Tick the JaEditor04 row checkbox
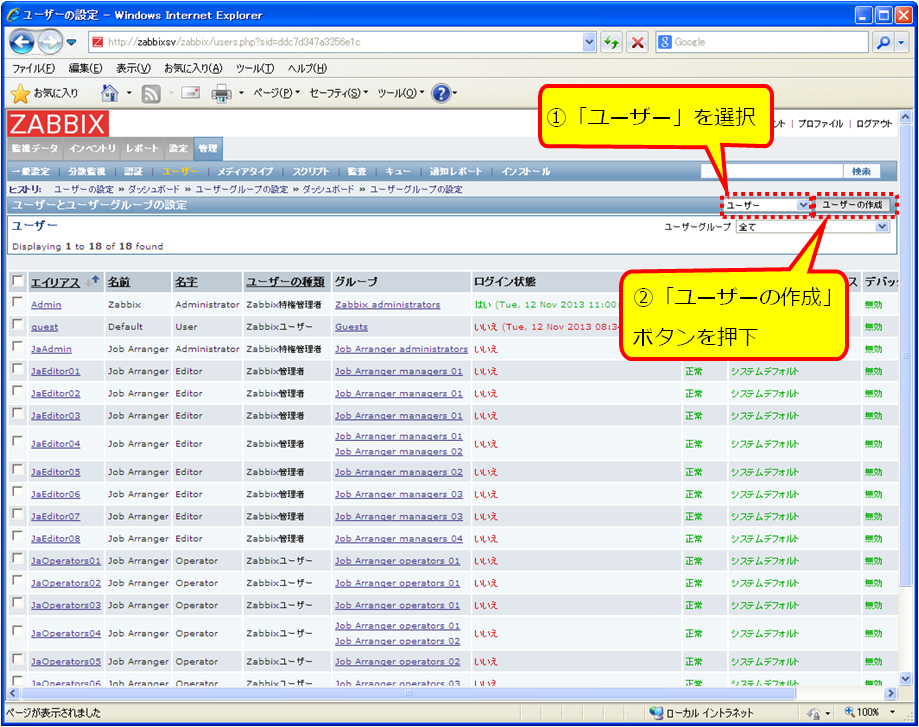 pyautogui.click(x=18, y=441)
